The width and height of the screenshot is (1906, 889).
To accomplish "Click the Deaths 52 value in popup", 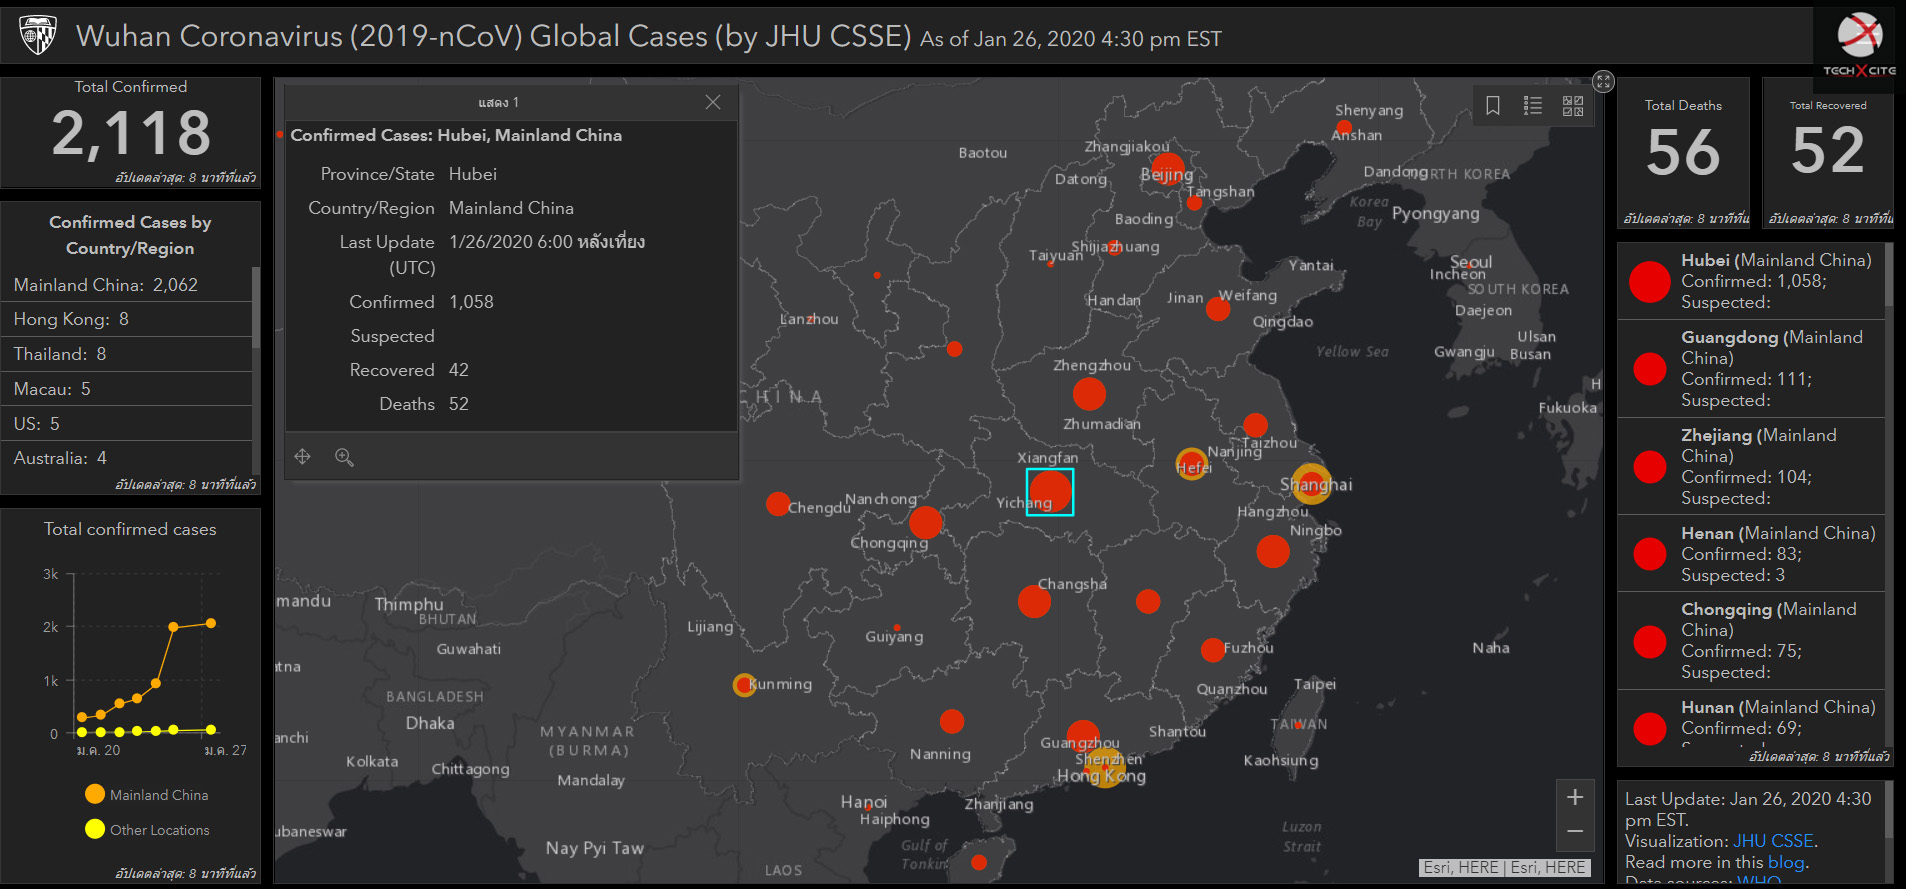I will 459,404.
